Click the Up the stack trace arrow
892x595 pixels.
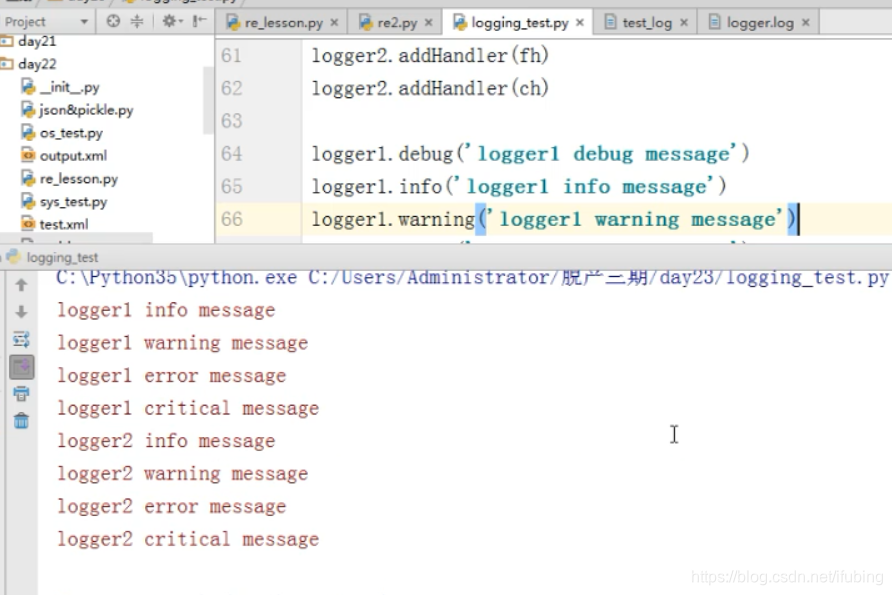pyautogui.click(x=21, y=284)
